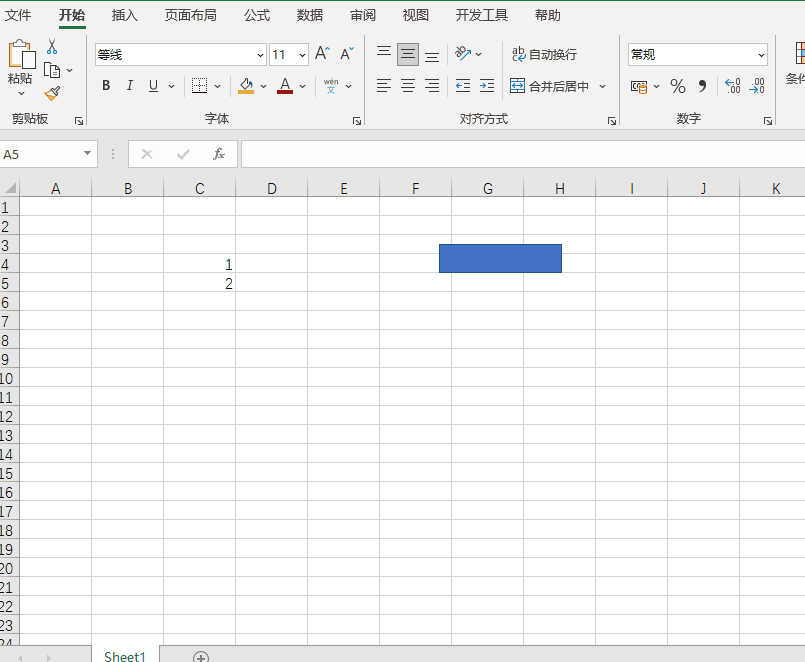Align text left
Viewport: 805px width, 662px height.
point(384,86)
